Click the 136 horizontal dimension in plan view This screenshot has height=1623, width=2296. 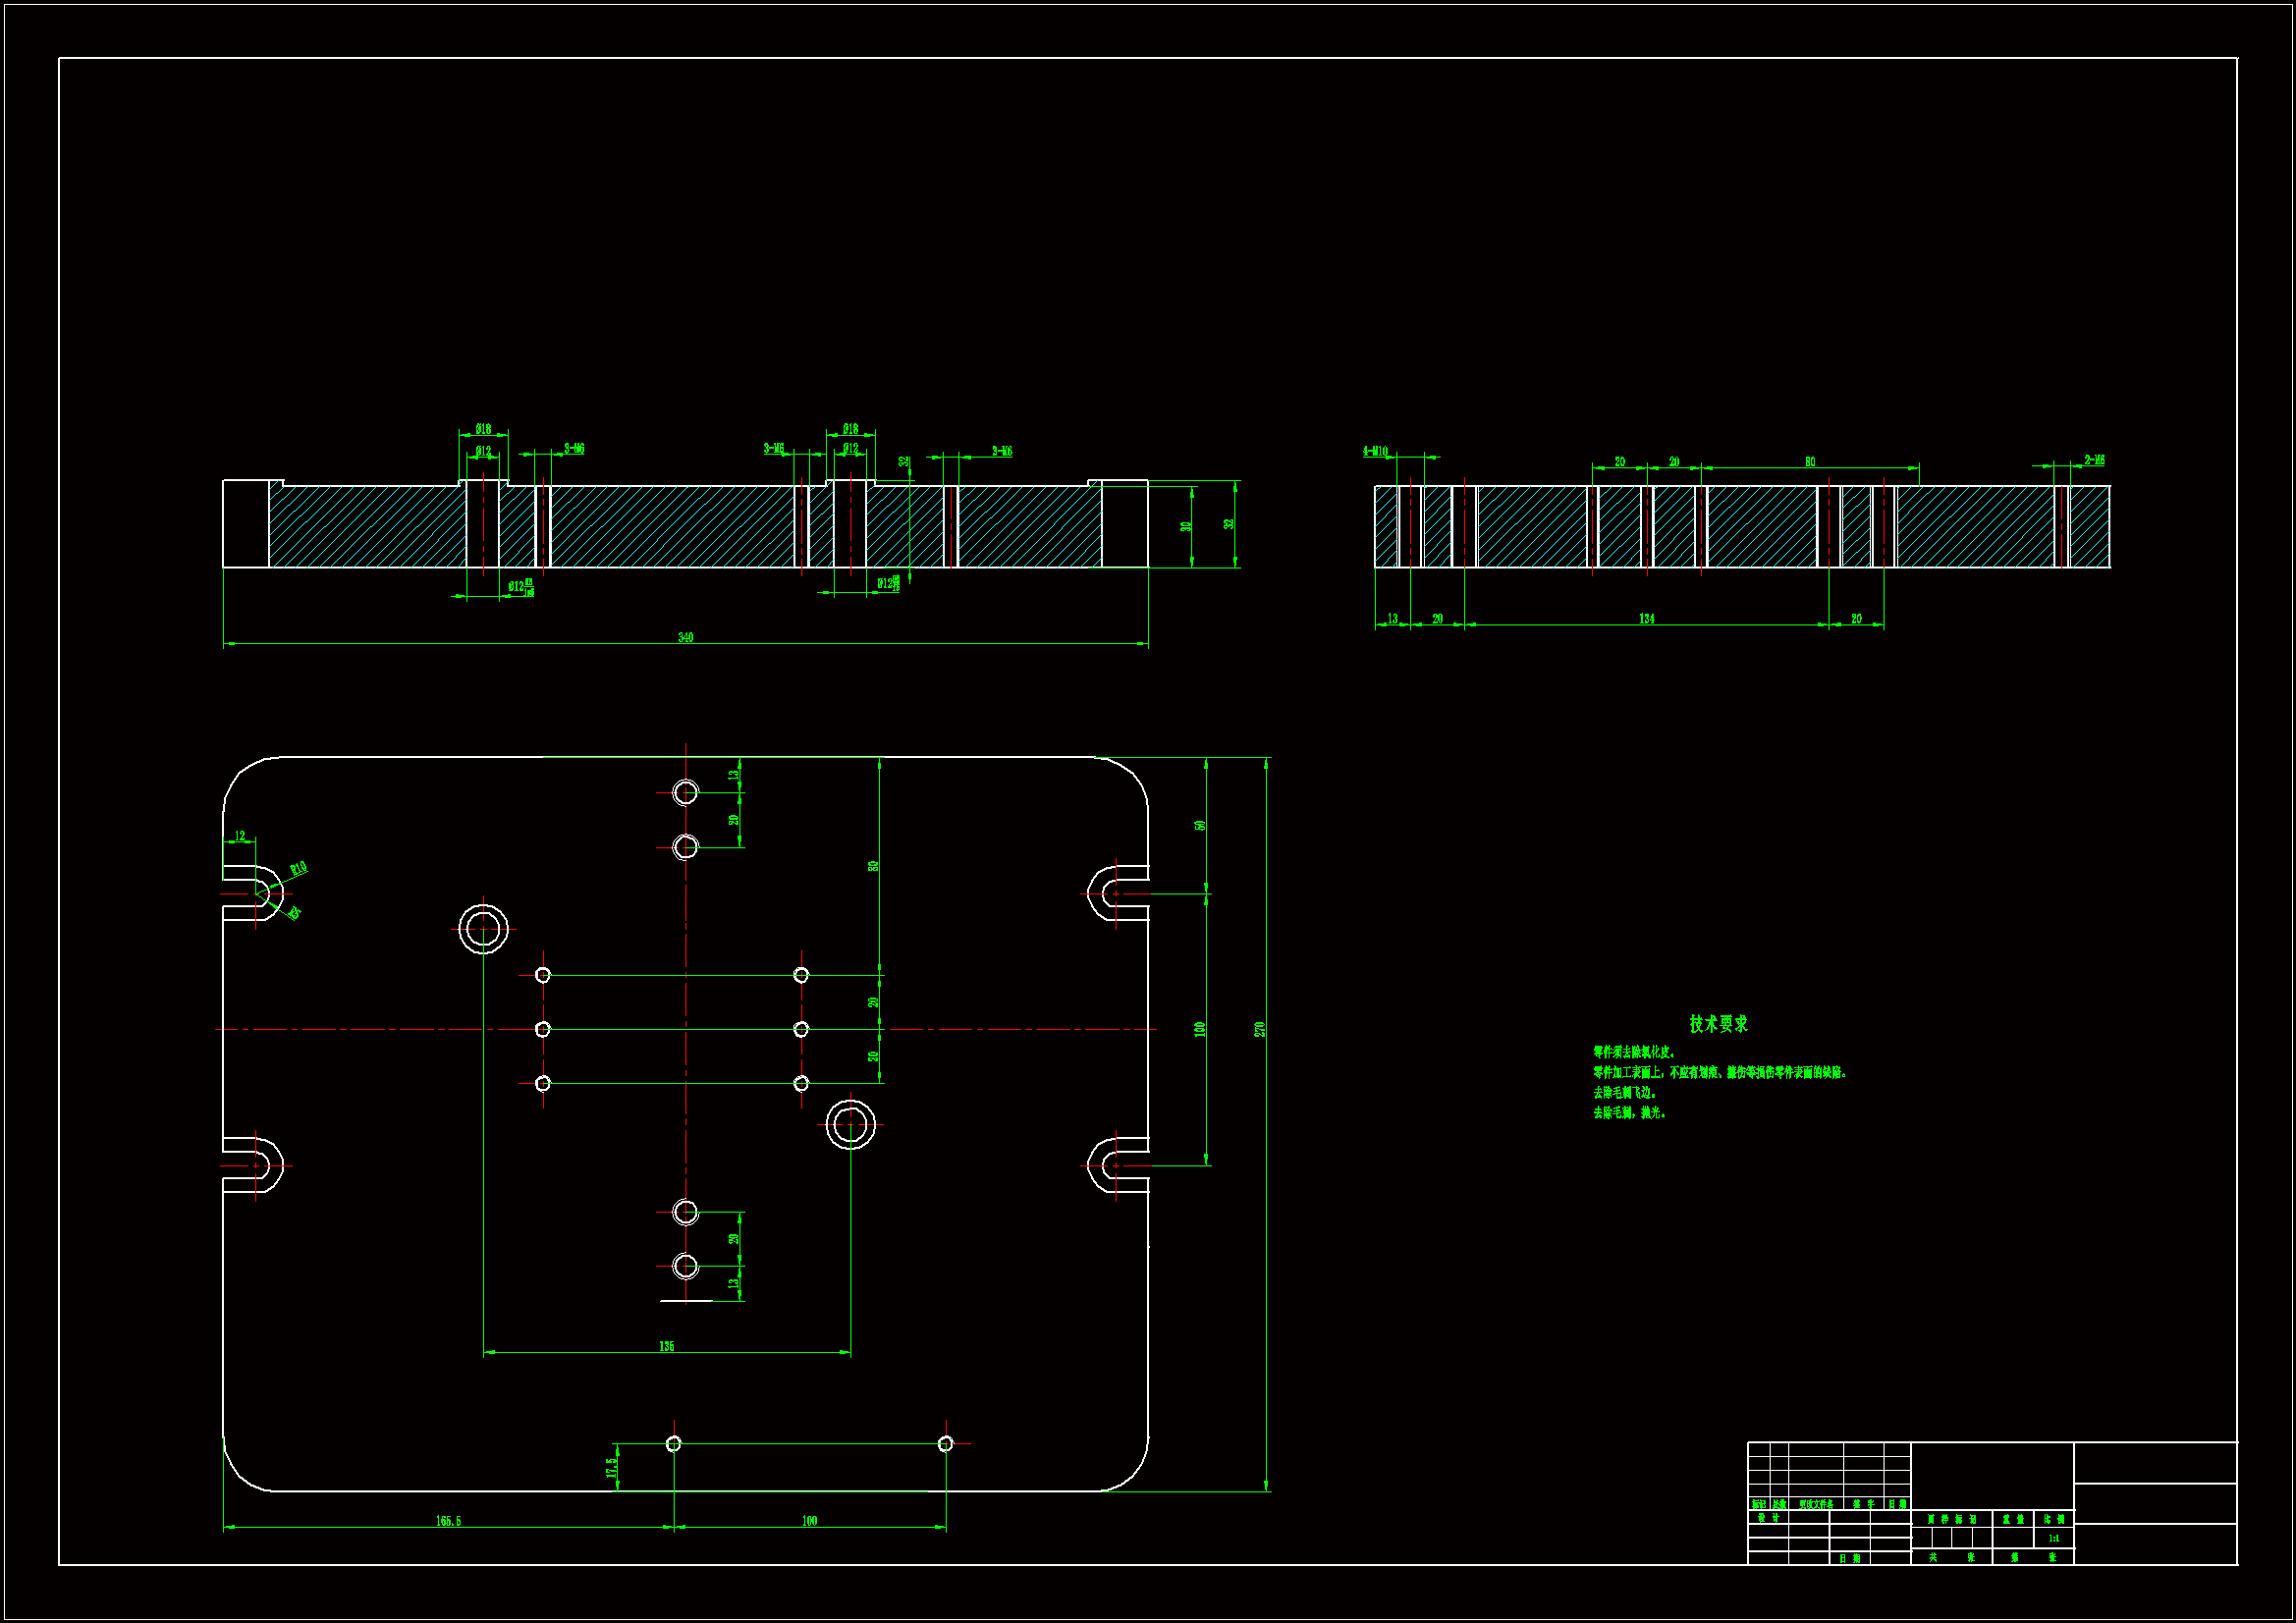[667, 1346]
